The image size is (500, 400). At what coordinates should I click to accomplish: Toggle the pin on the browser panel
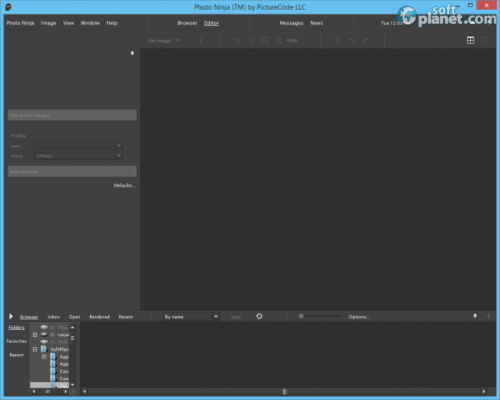pos(475,316)
